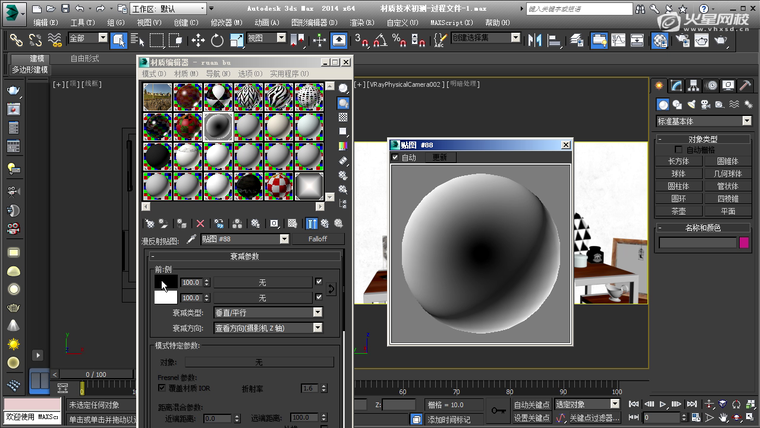Open the 衰减类型 dropdown
Screen dimensions: 760x428
268,313
